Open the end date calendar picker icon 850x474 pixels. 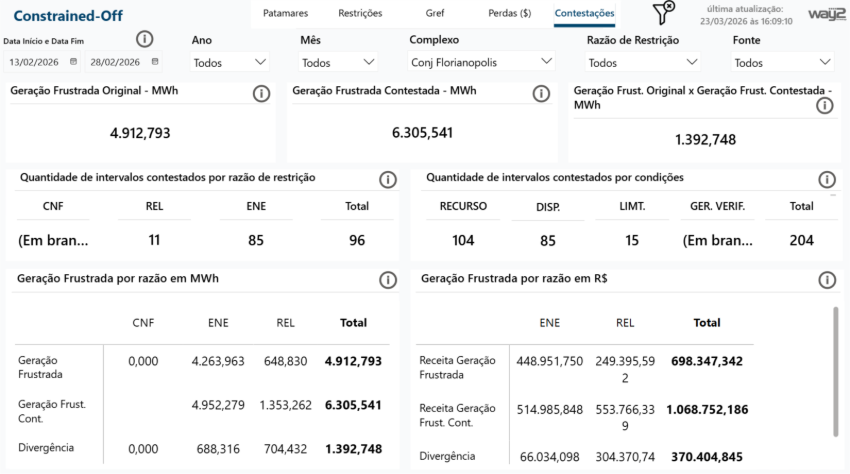click(x=155, y=61)
